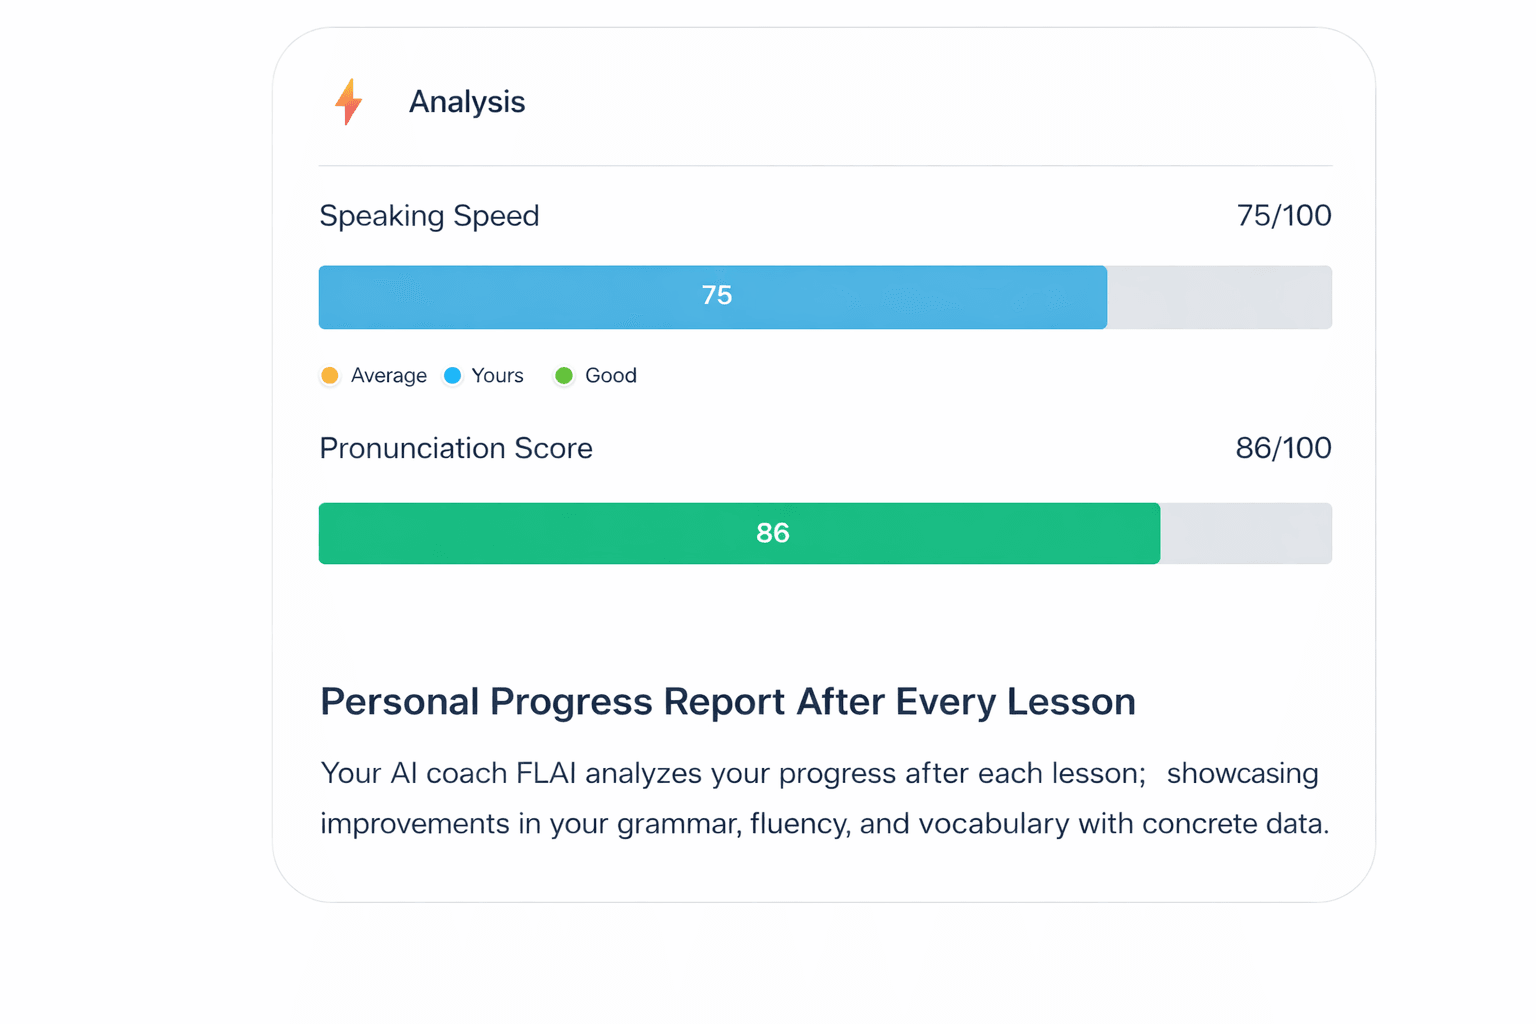Viewport: 1536px width, 1024px height.
Task: Select the Yours legend label
Action: click(497, 376)
